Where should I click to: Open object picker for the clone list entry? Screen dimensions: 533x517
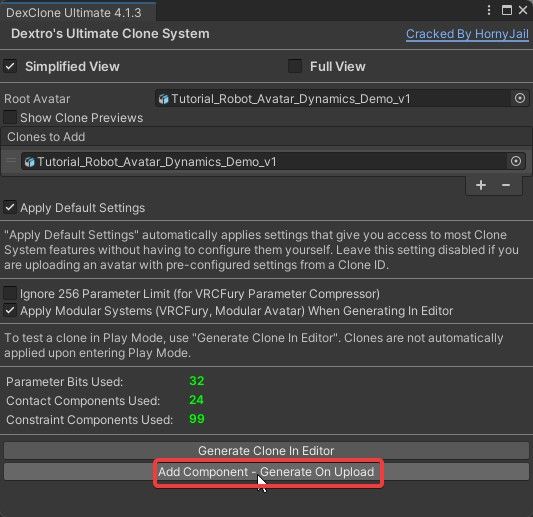pos(516,161)
